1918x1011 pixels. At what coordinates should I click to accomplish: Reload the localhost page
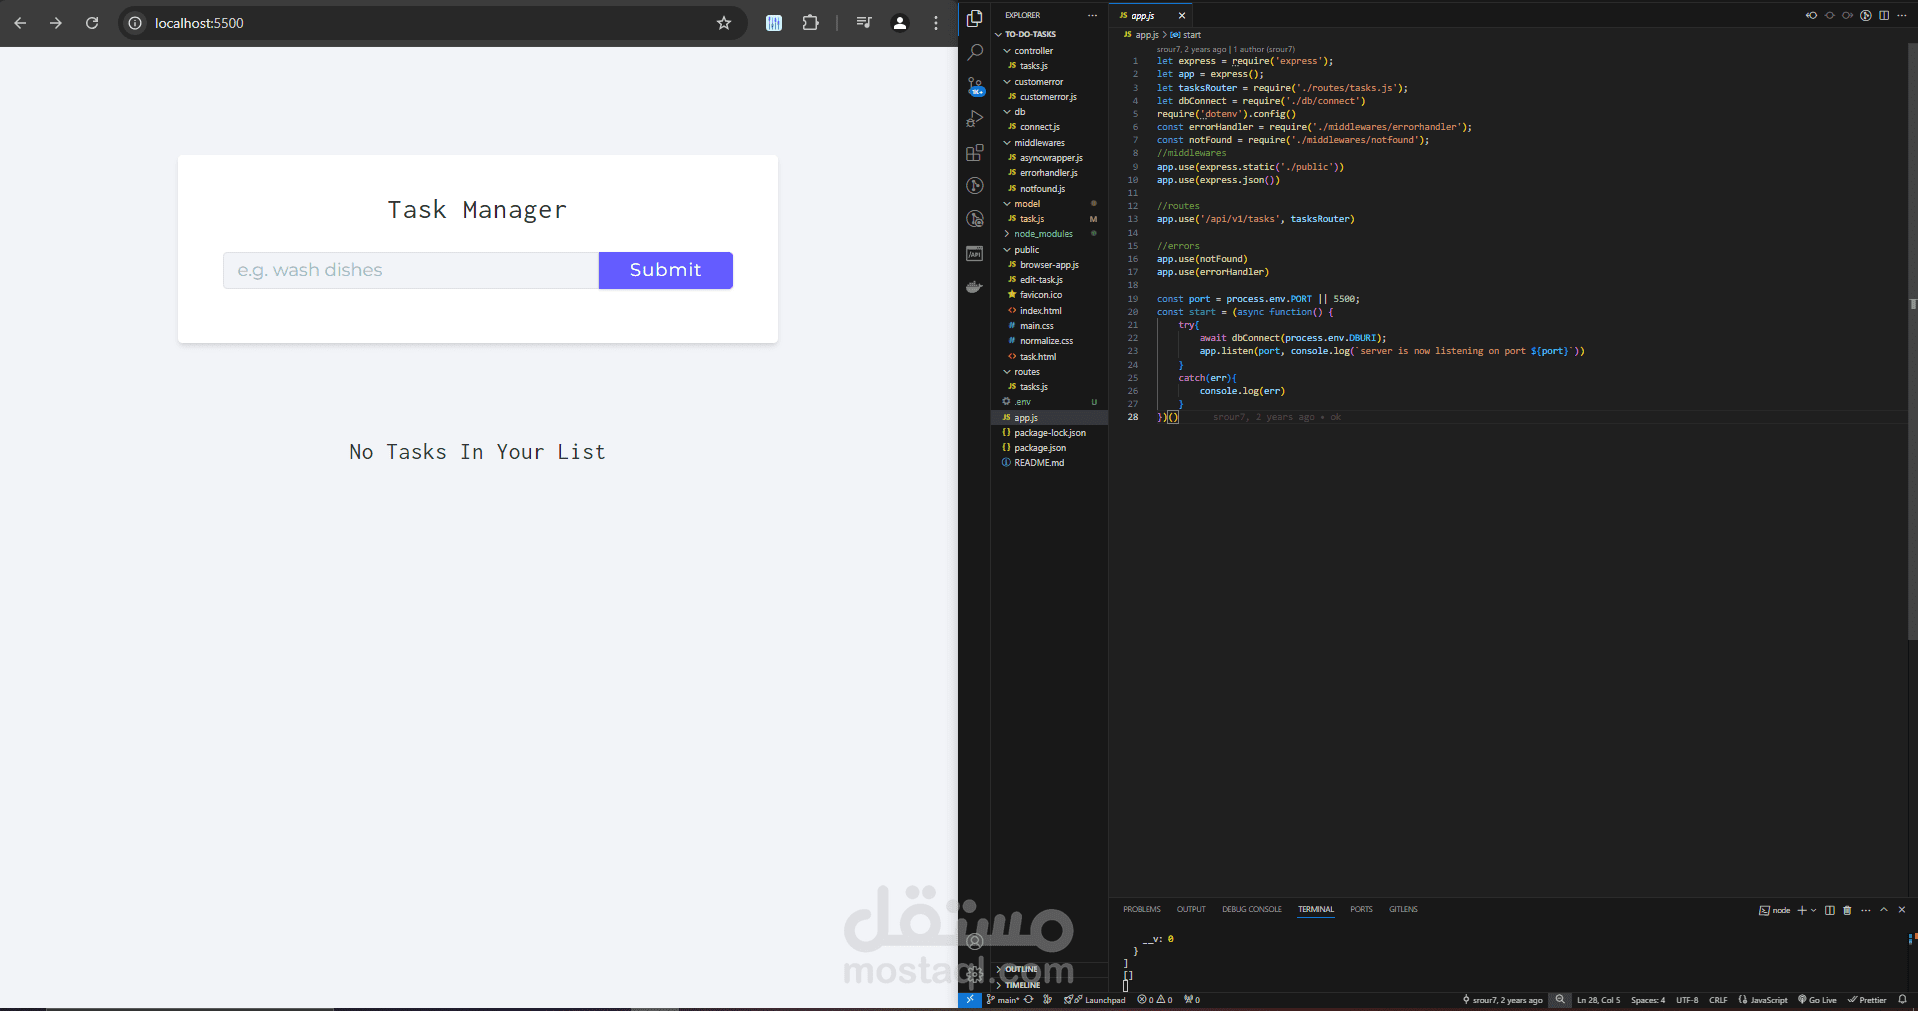[x=92, y=23]
